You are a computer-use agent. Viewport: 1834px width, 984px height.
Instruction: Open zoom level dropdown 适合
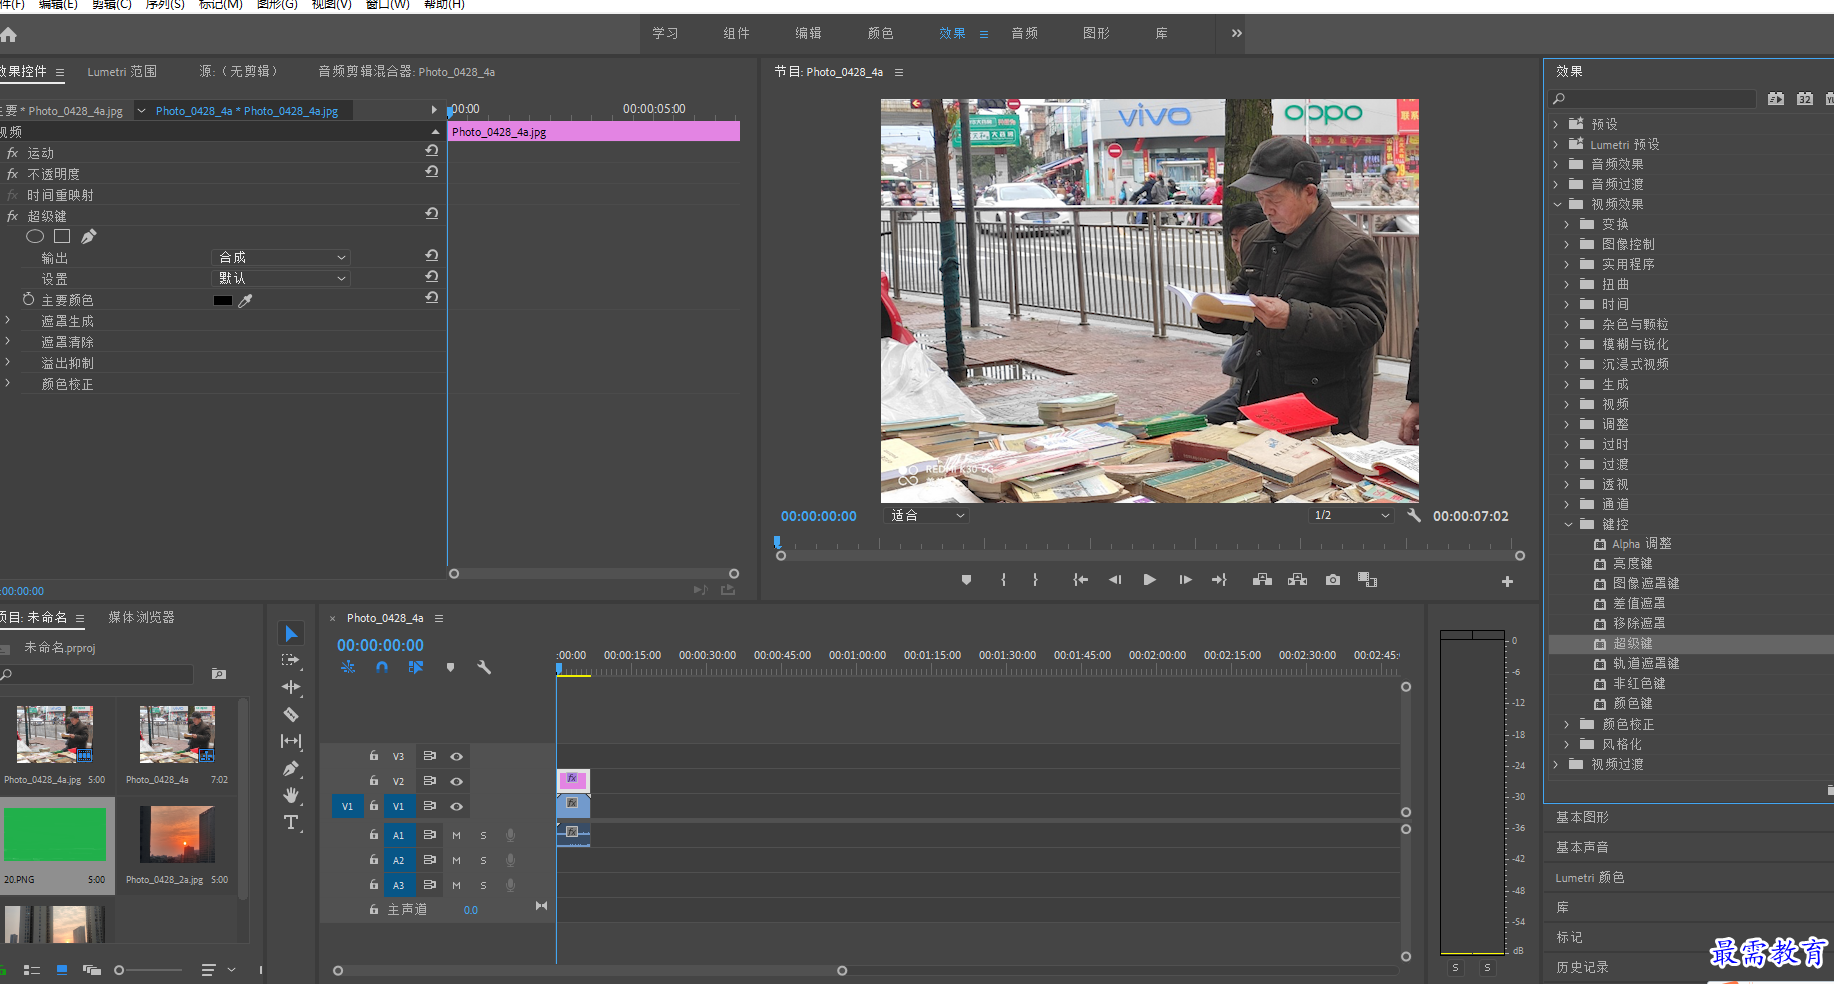click(926, 516)
